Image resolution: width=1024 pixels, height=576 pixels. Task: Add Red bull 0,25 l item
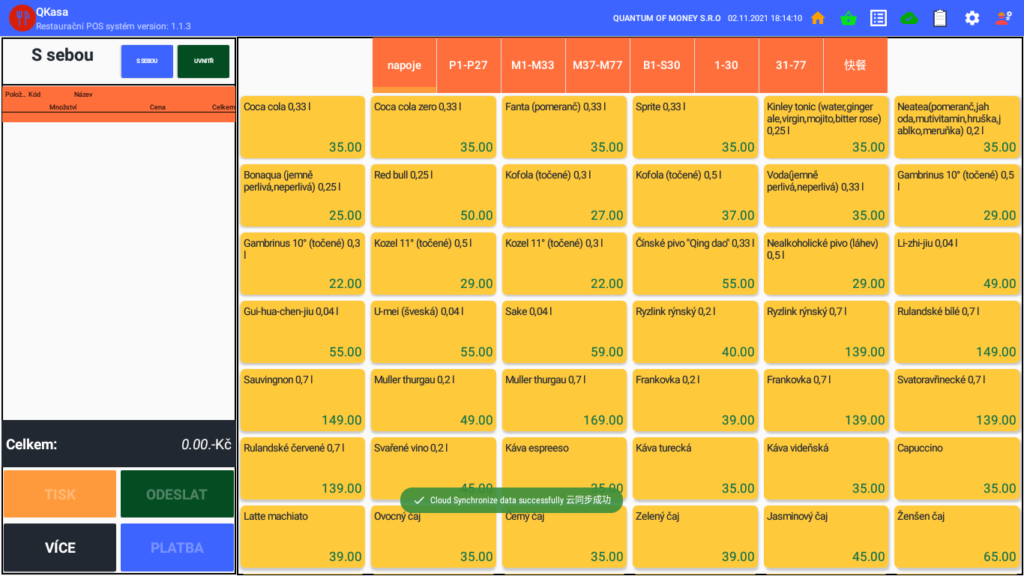pos(433,195)
